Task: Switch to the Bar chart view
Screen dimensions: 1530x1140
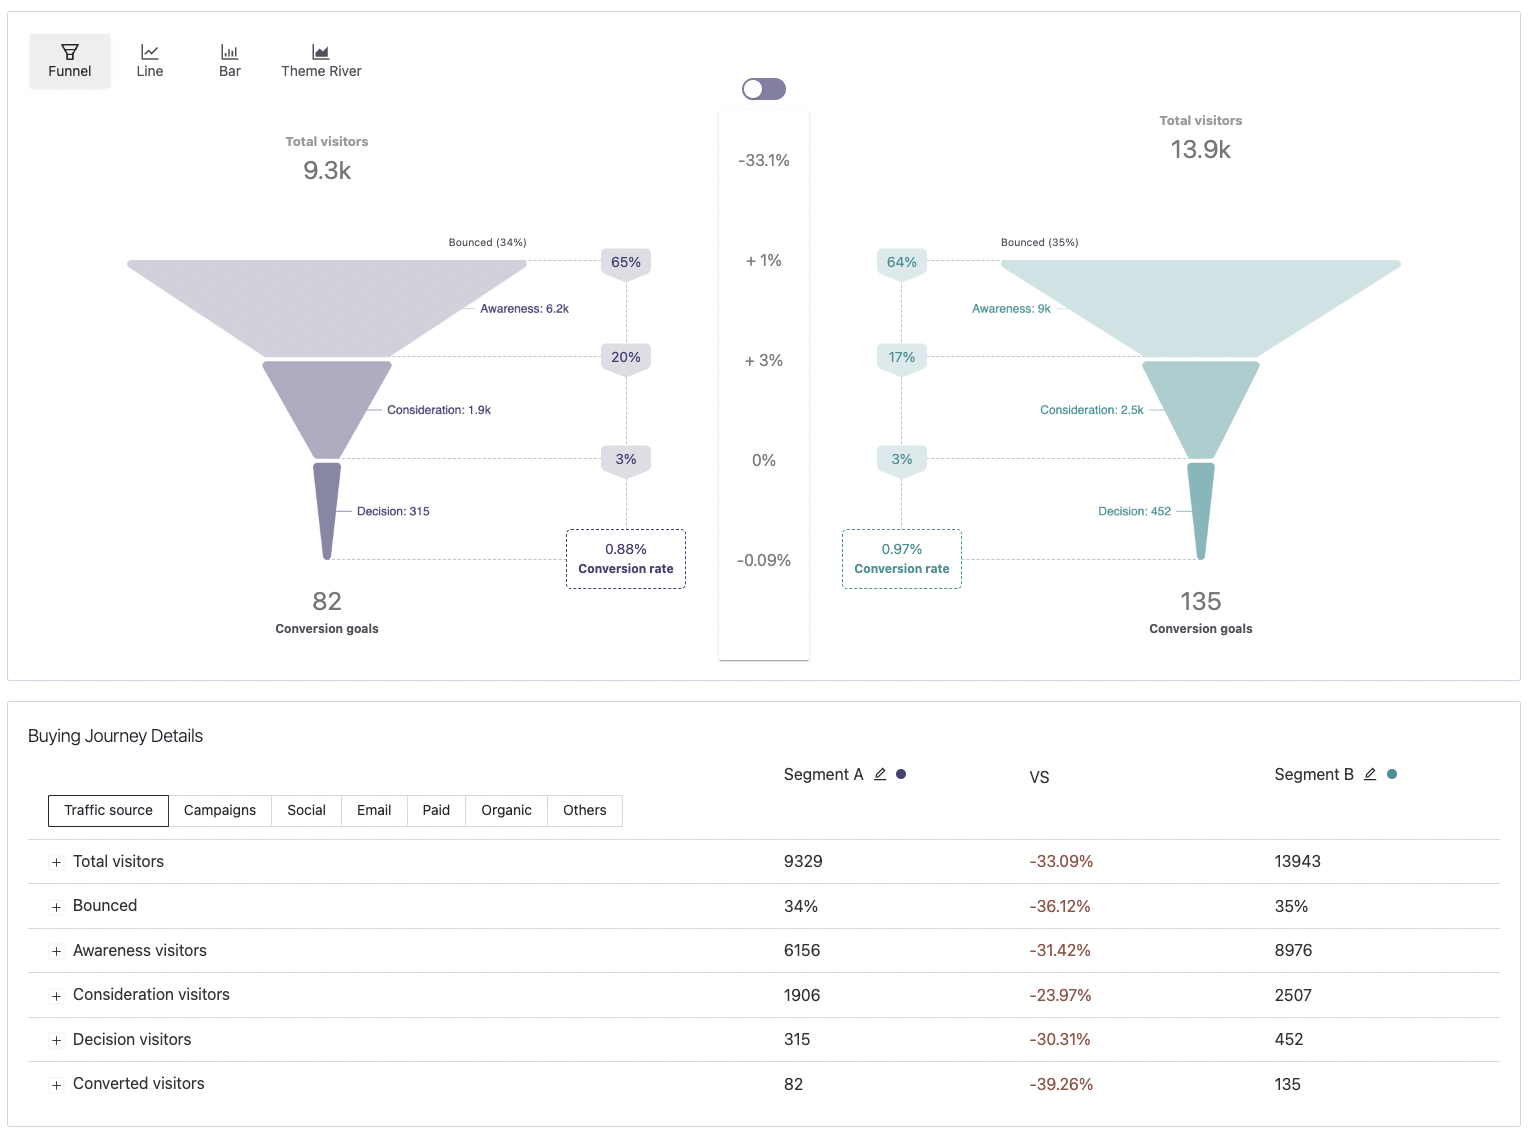Action: click(x=229, y=59)
